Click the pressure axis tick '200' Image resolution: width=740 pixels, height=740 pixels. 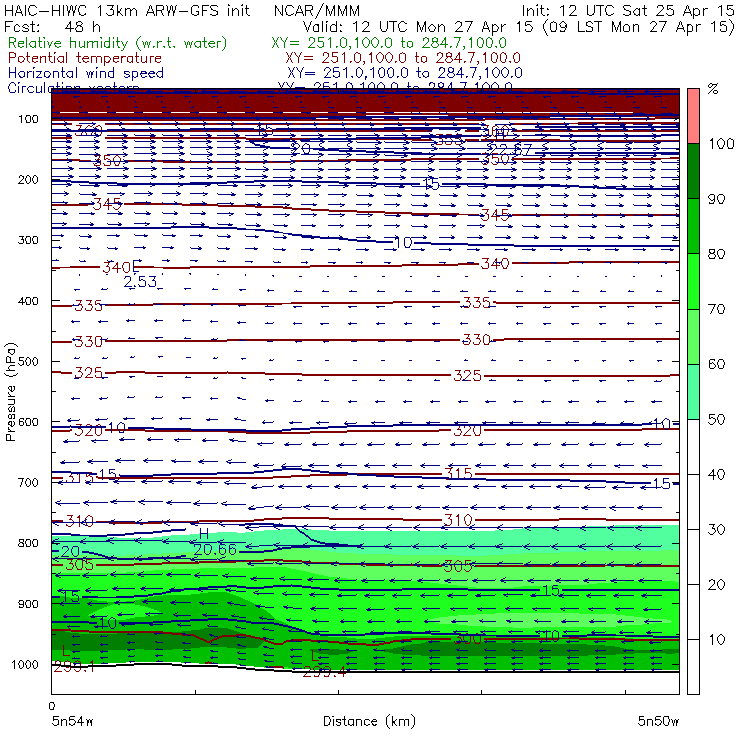click(28, 179)
